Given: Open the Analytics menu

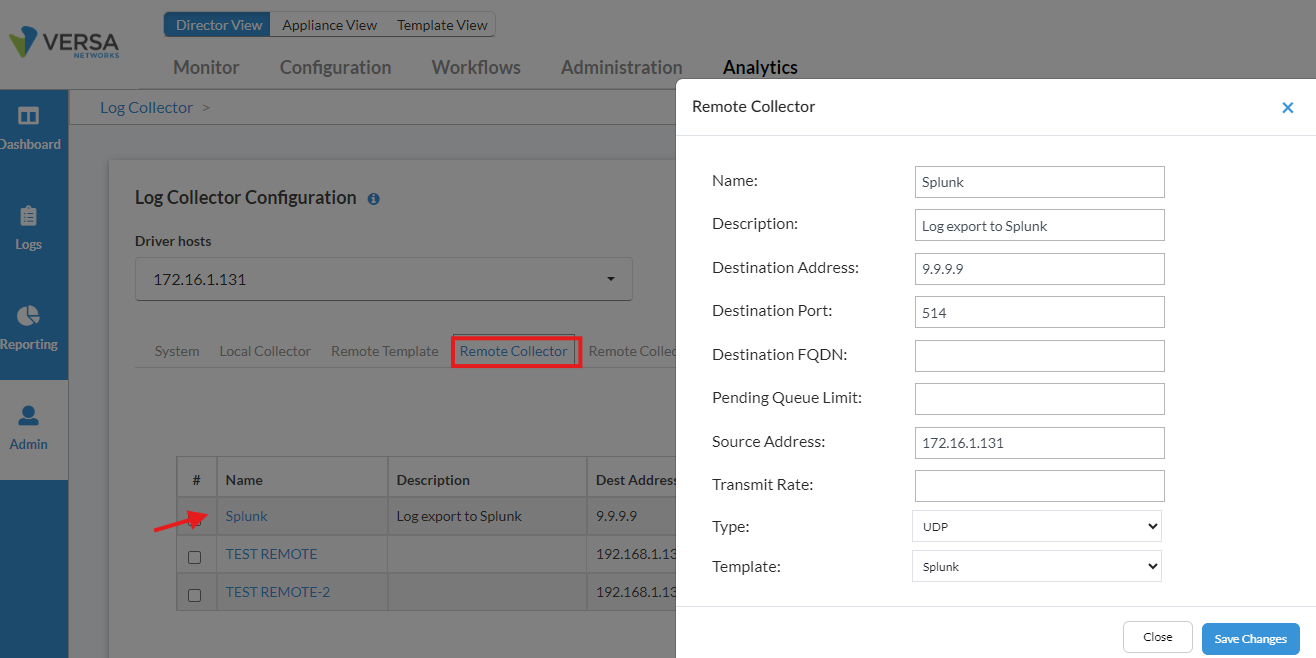Looking at the screenshot, I should pyautogui.click(x=760, y=68).
